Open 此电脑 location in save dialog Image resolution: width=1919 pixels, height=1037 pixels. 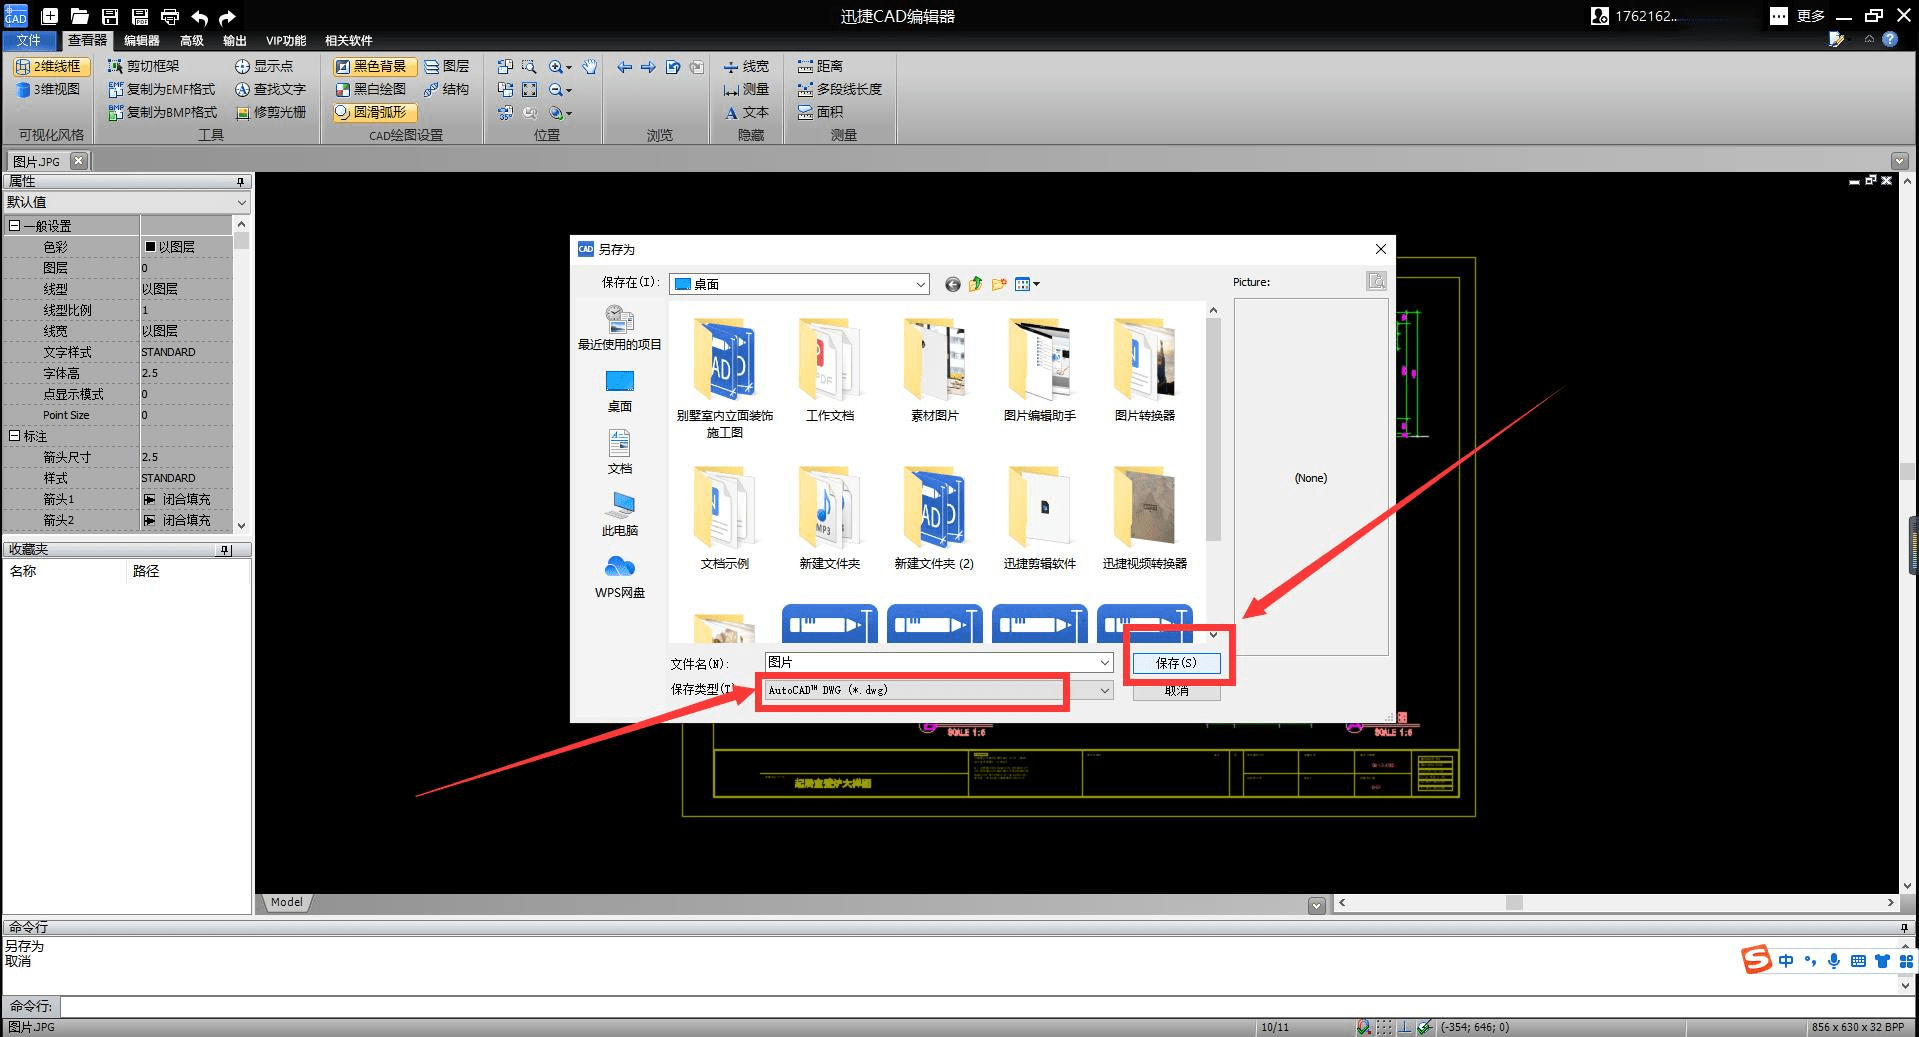[620, 515]
